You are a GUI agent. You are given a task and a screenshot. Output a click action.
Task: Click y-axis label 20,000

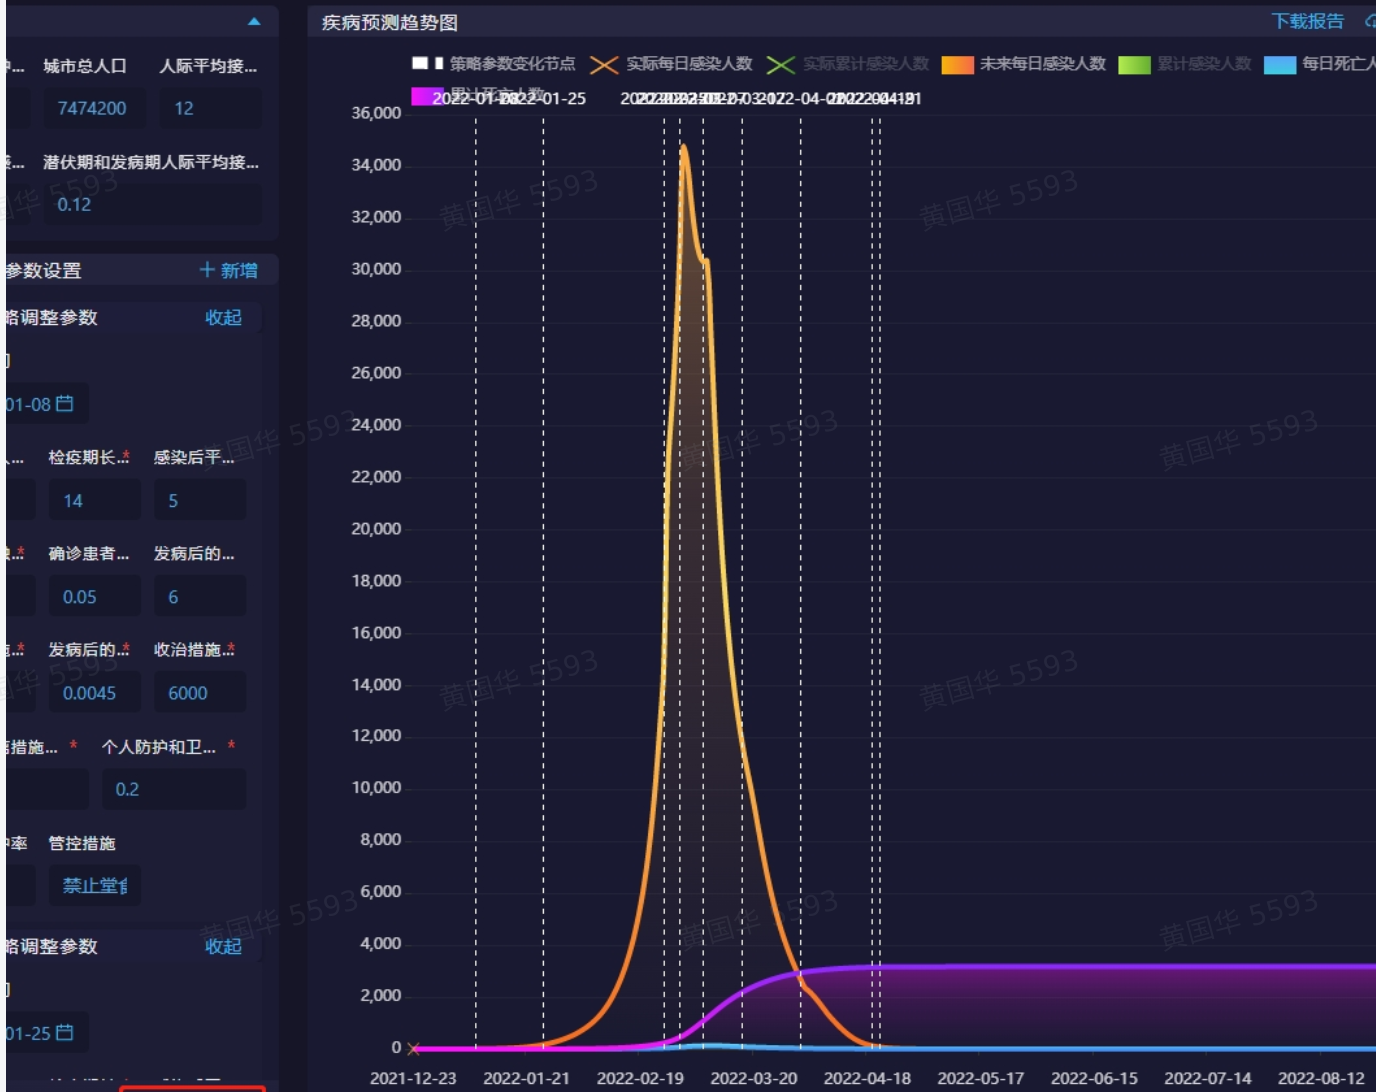click(376, 528)
